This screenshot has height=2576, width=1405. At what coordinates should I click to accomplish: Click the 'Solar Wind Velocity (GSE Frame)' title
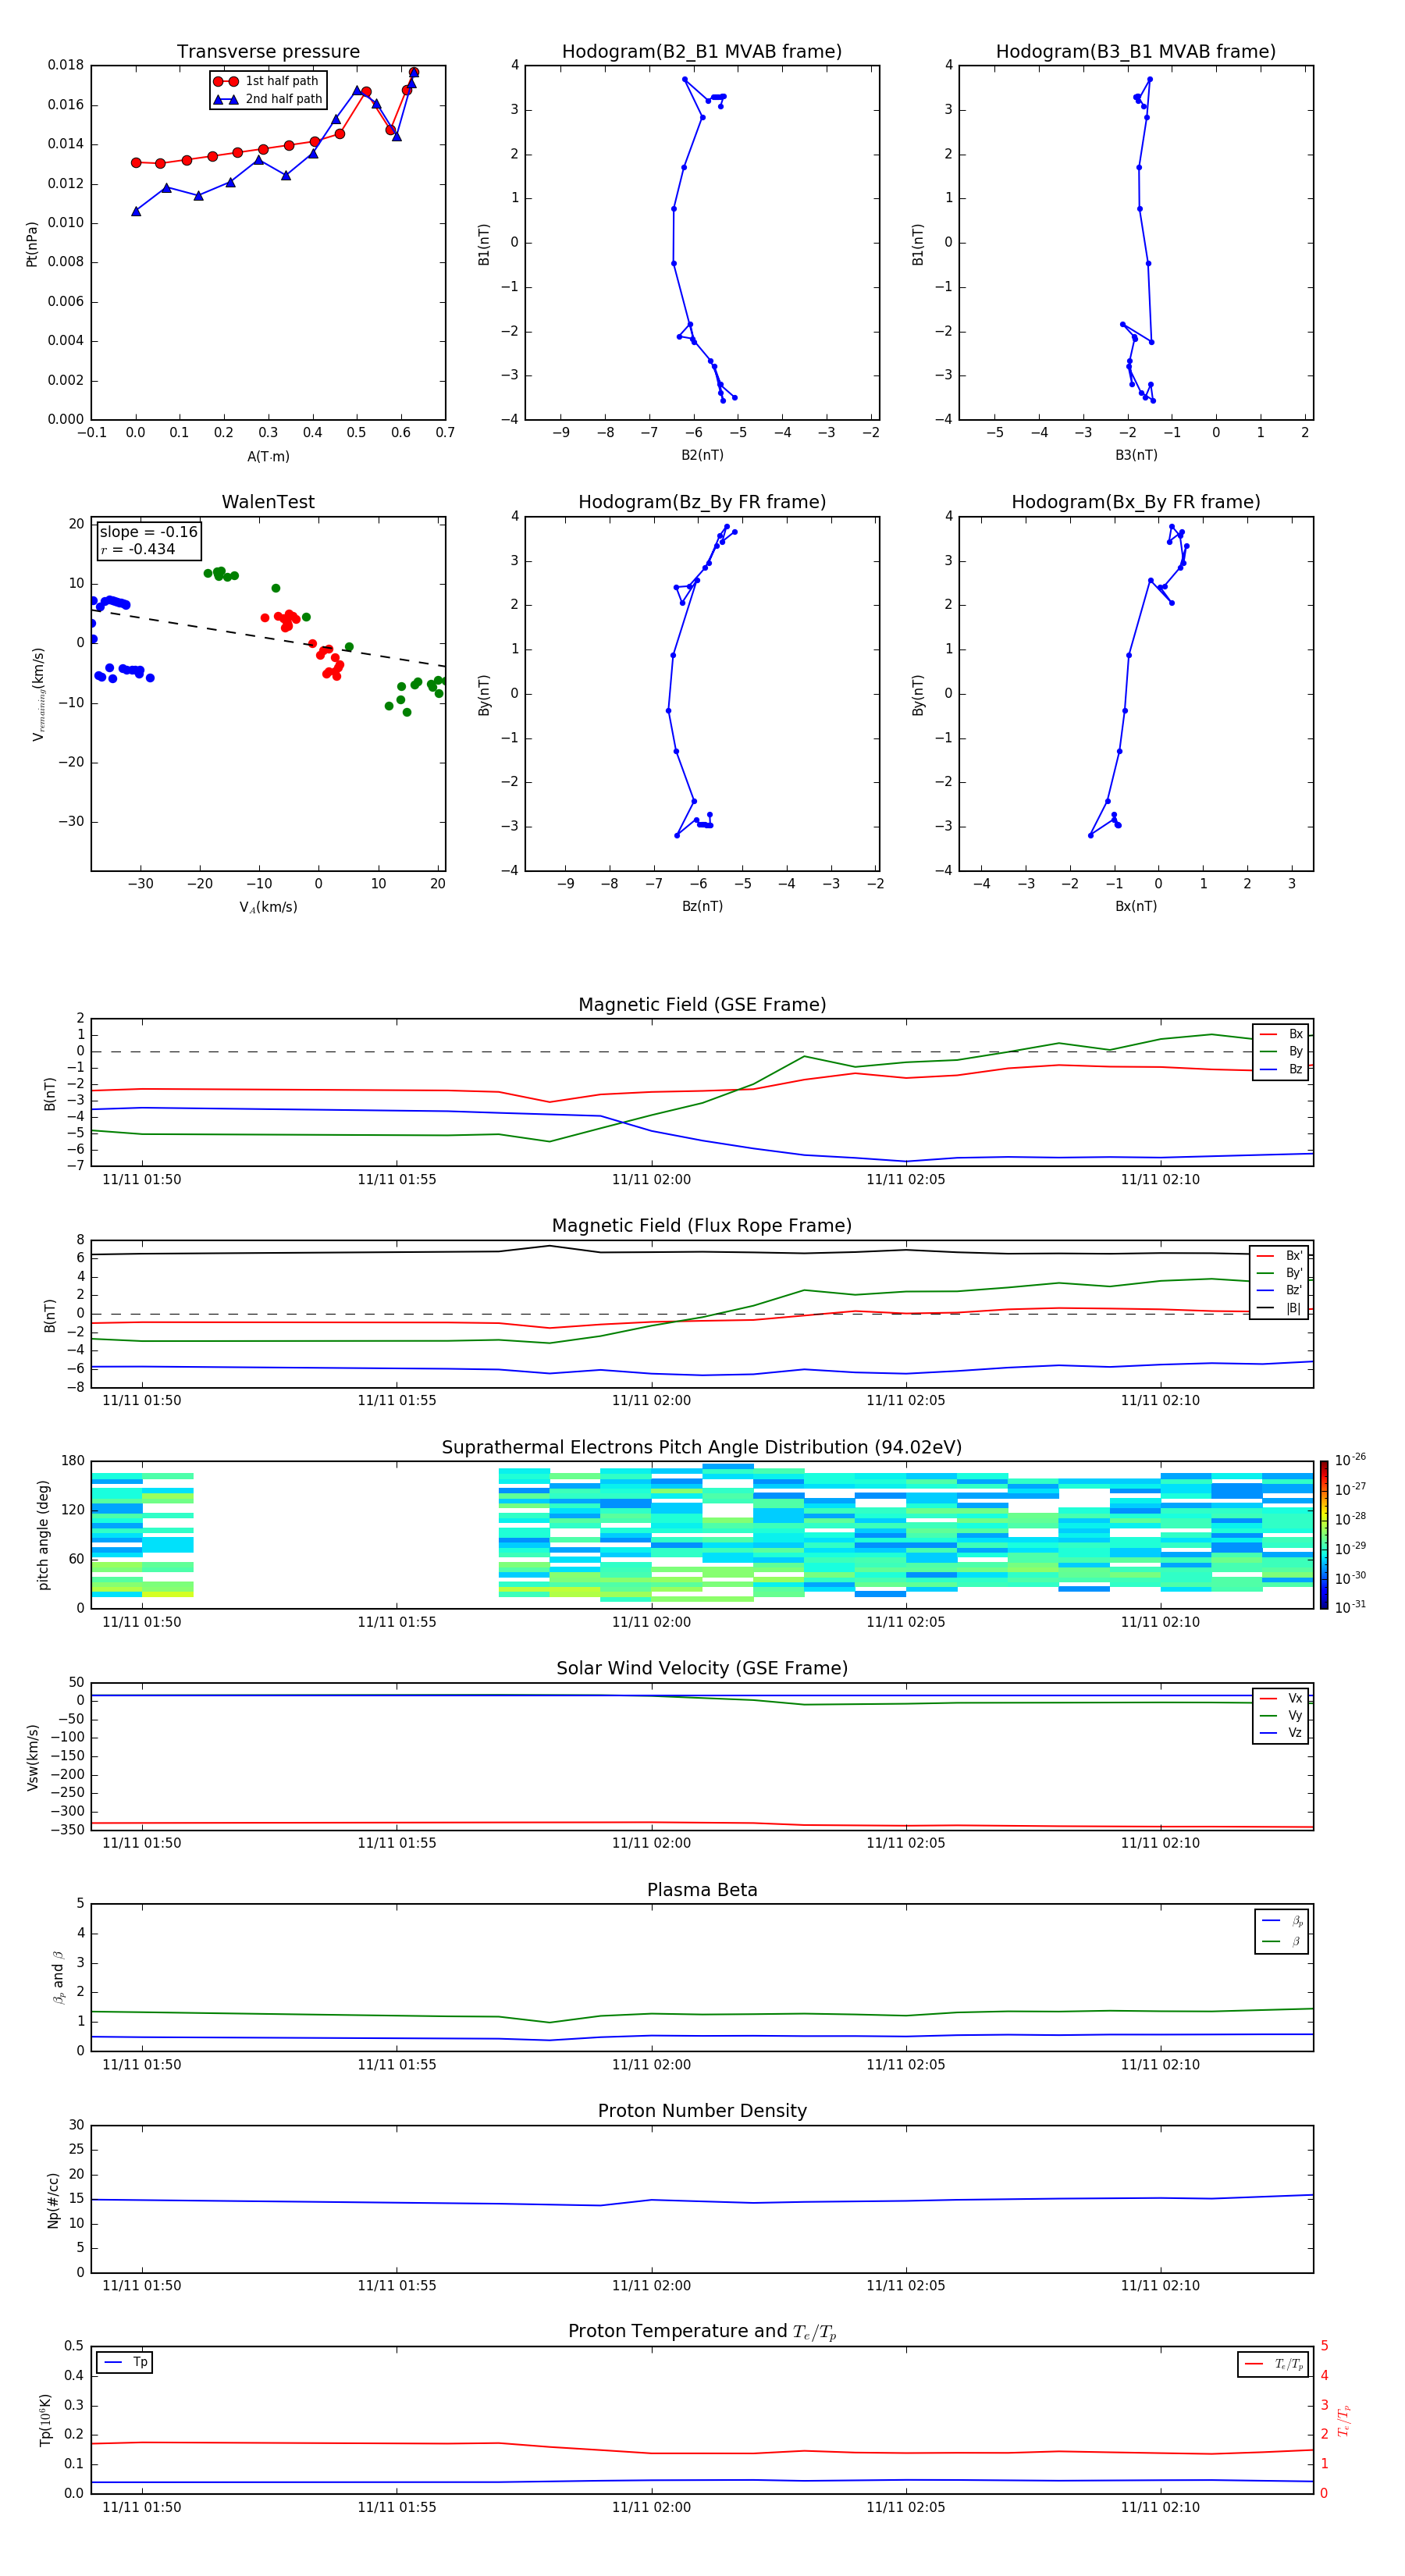click(702, 1668)
